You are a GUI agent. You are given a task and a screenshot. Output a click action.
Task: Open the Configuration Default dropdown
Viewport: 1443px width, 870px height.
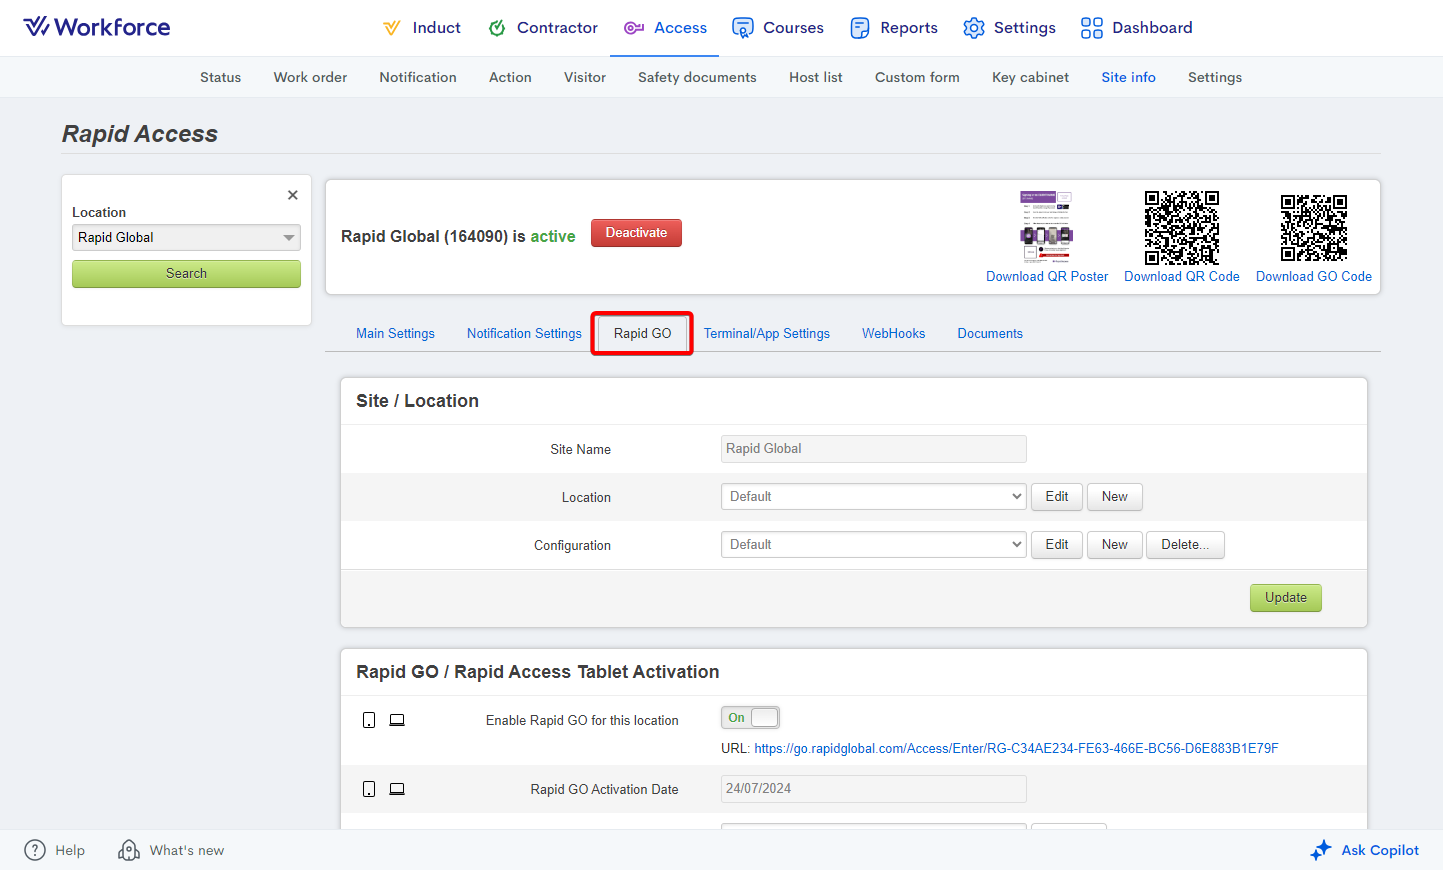[x=874, y=545]
